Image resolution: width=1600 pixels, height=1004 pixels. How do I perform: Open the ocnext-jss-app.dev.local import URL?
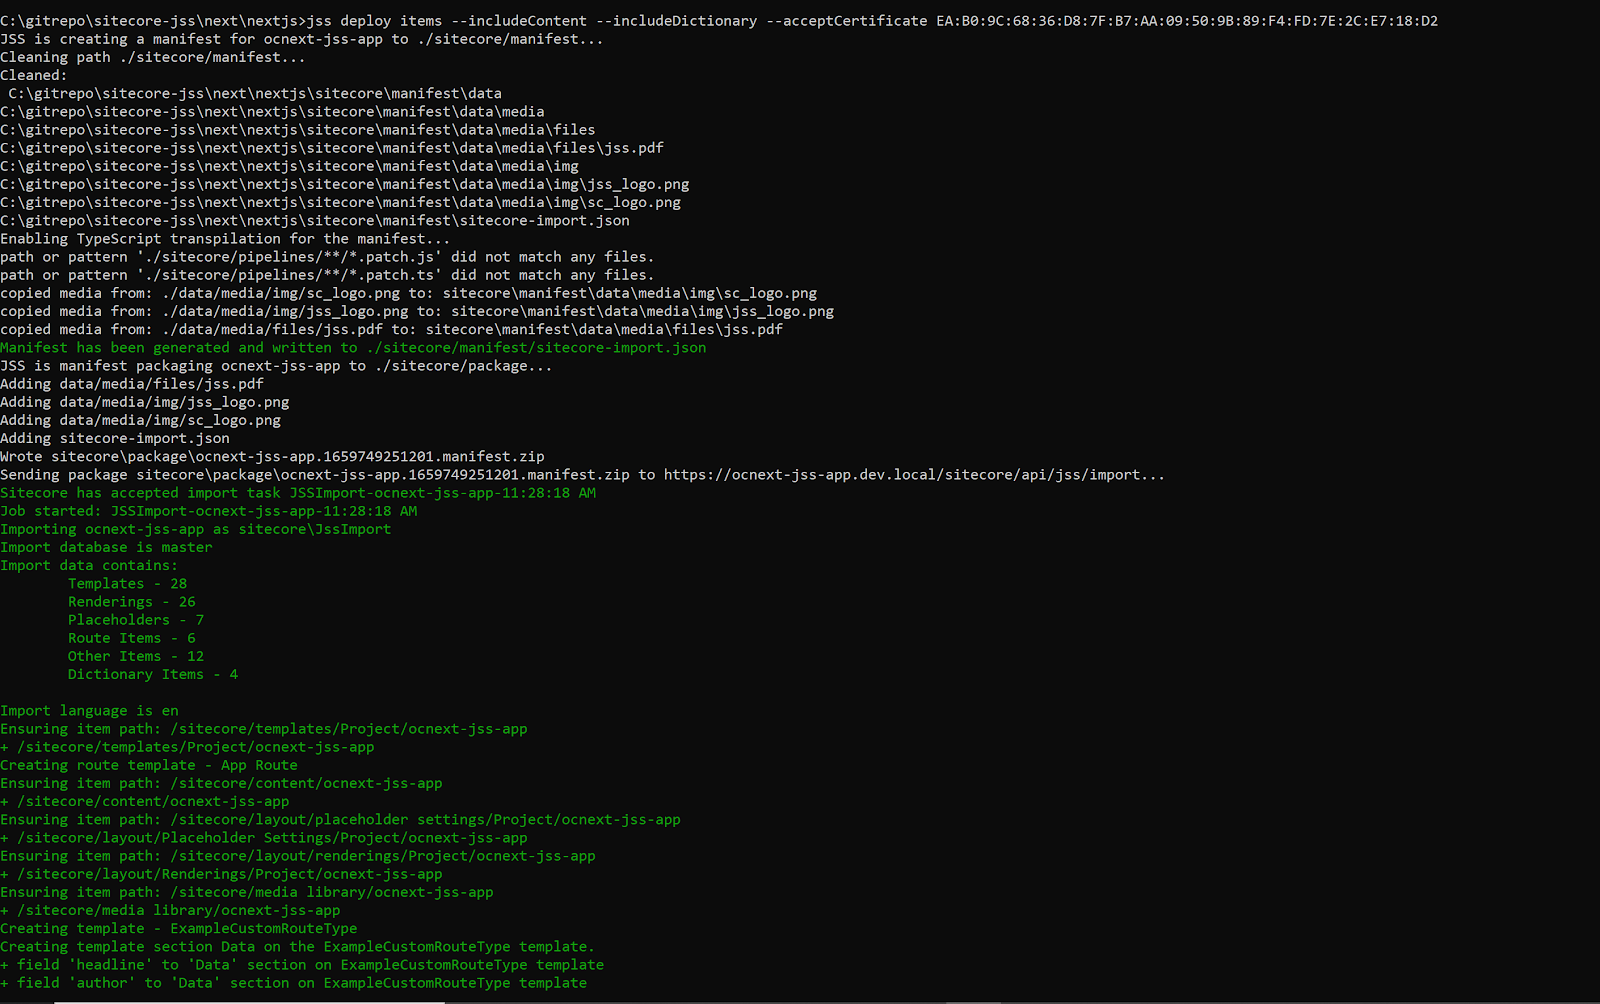914,475
